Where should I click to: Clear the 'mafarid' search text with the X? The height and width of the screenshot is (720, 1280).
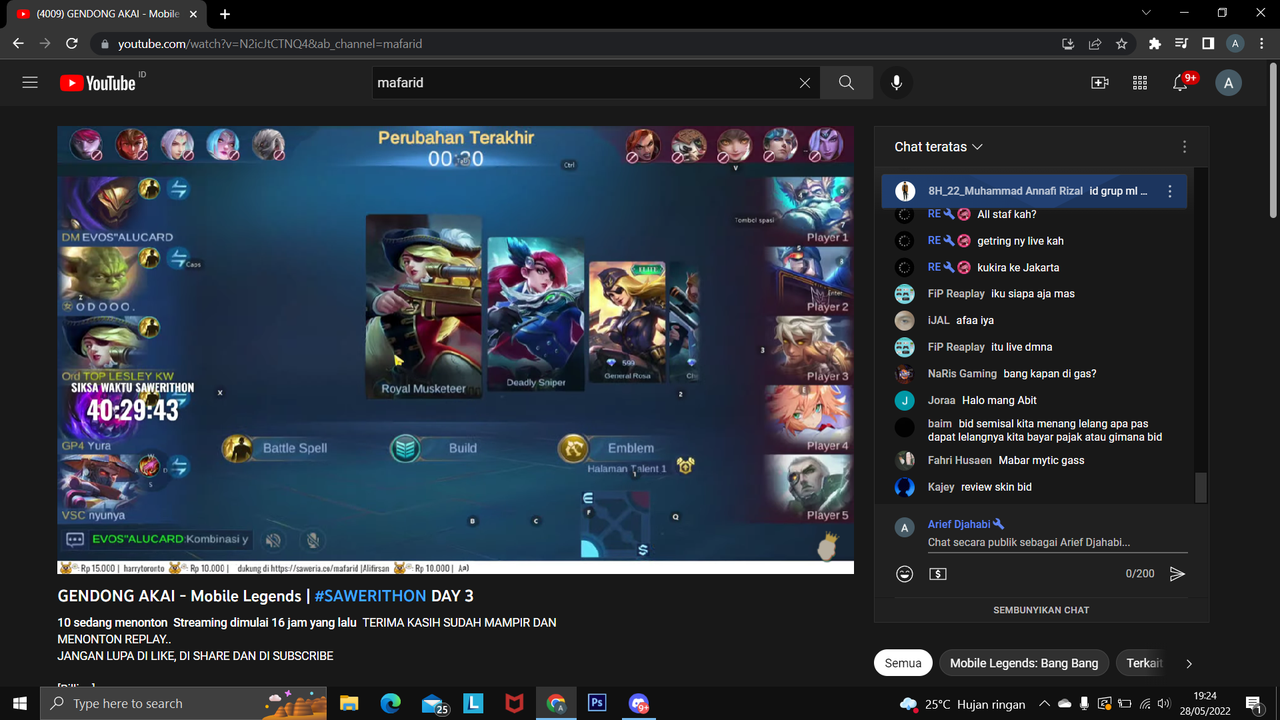click(x=805, y=83)
